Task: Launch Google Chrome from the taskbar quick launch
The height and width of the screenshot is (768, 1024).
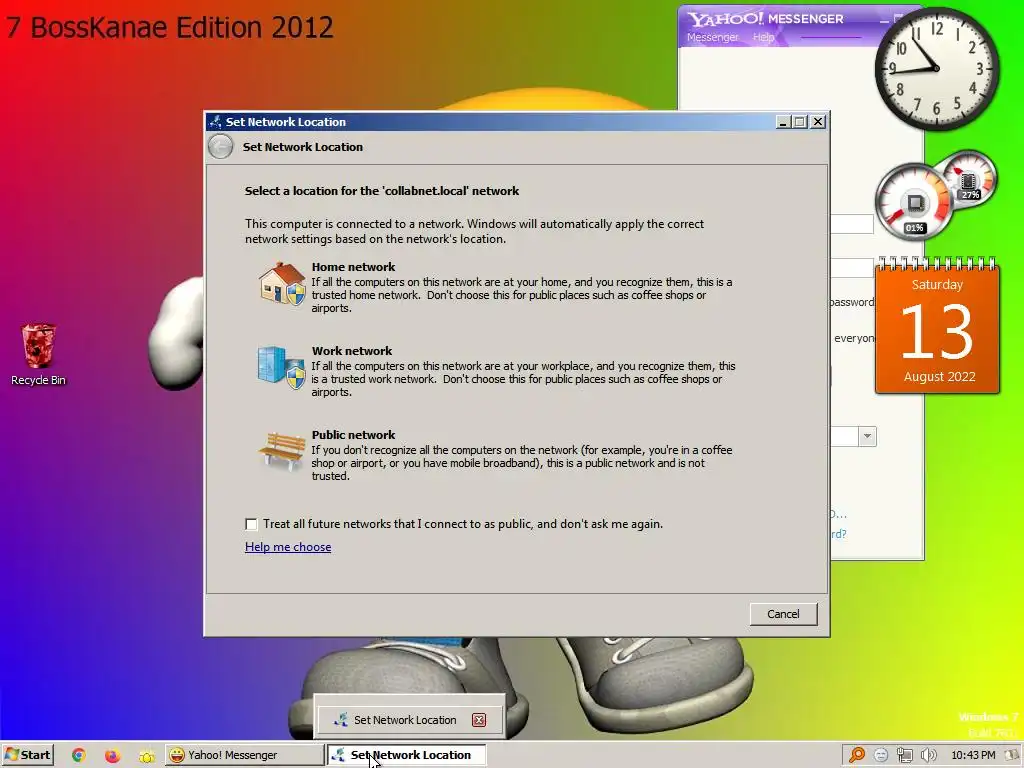Action: 79,756
